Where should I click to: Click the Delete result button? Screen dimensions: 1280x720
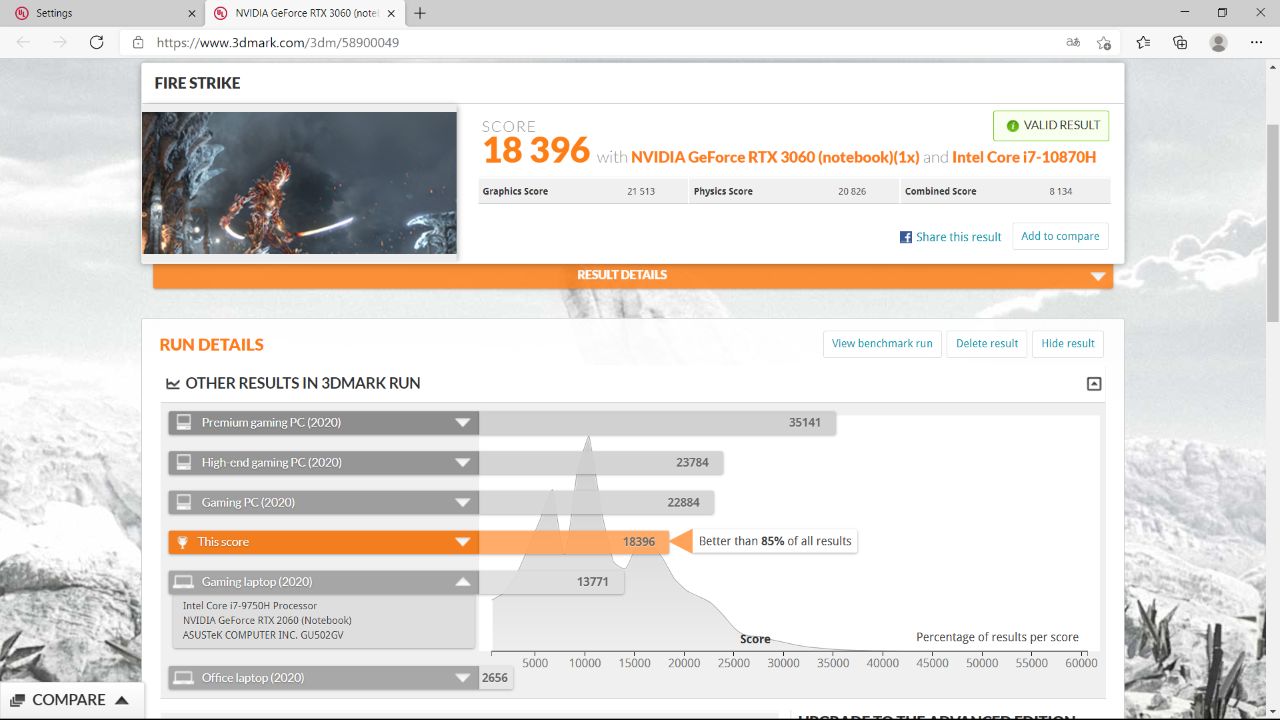click(987, 343)
